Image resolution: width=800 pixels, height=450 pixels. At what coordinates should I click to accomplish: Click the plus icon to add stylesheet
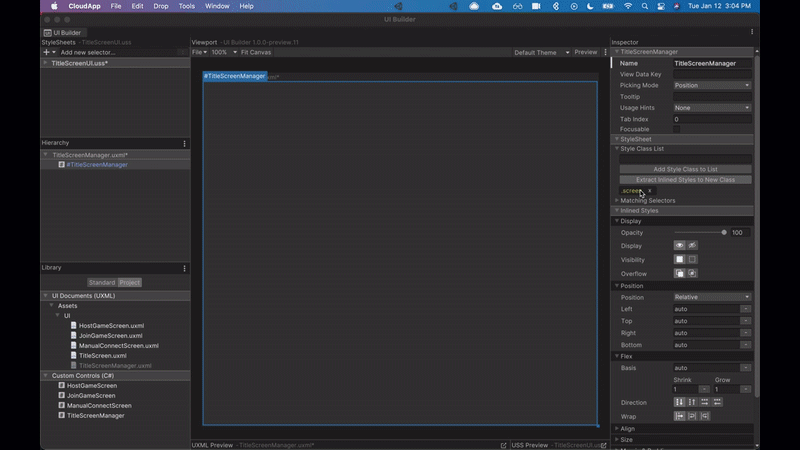click(46, 52)
